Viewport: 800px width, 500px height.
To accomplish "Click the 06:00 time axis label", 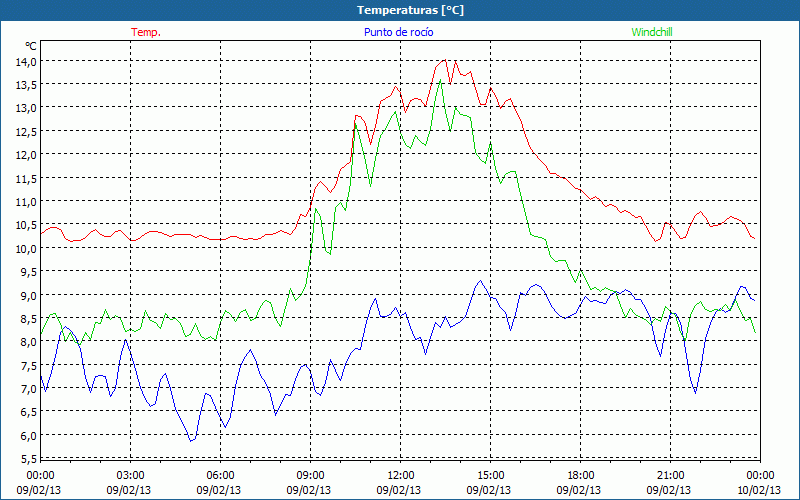I will point(220,476).
